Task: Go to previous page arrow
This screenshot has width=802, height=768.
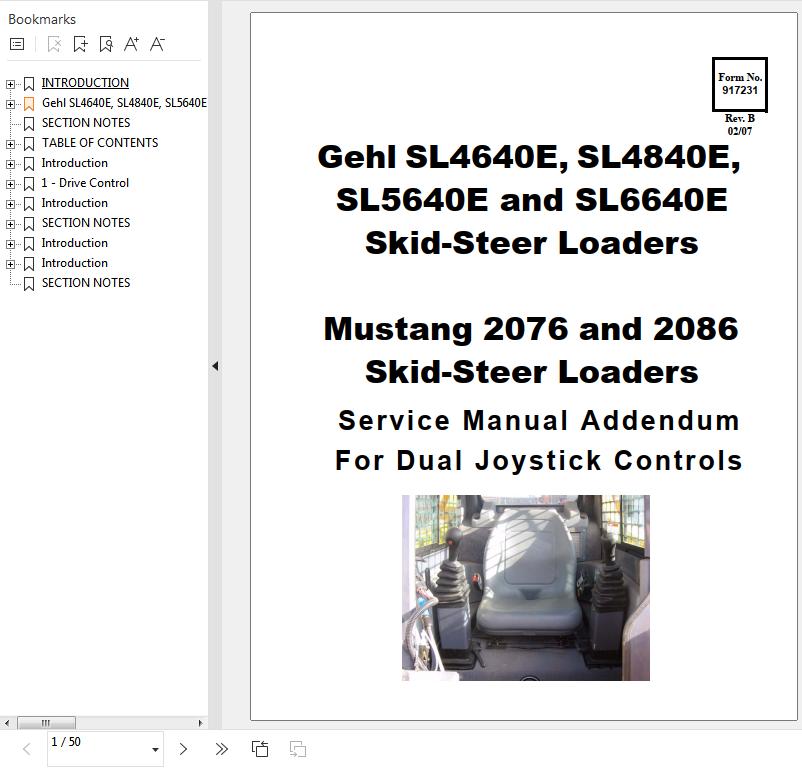Action: (x=27, y=750)
